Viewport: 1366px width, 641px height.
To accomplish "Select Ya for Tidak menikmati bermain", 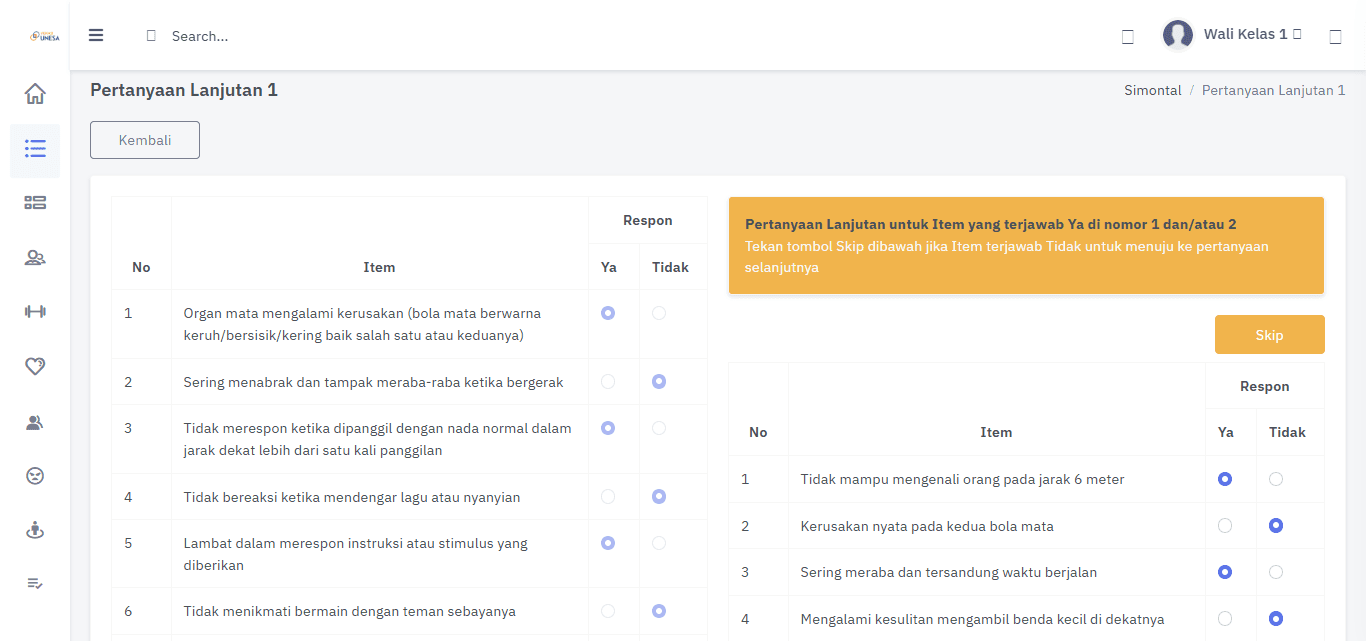I will click(x=608, y=611).
